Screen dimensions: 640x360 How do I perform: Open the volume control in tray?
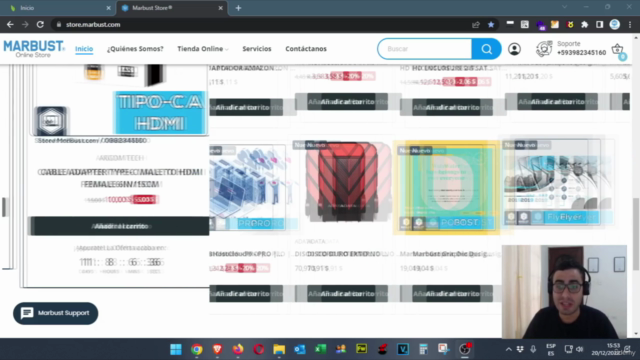click(580, 349)
